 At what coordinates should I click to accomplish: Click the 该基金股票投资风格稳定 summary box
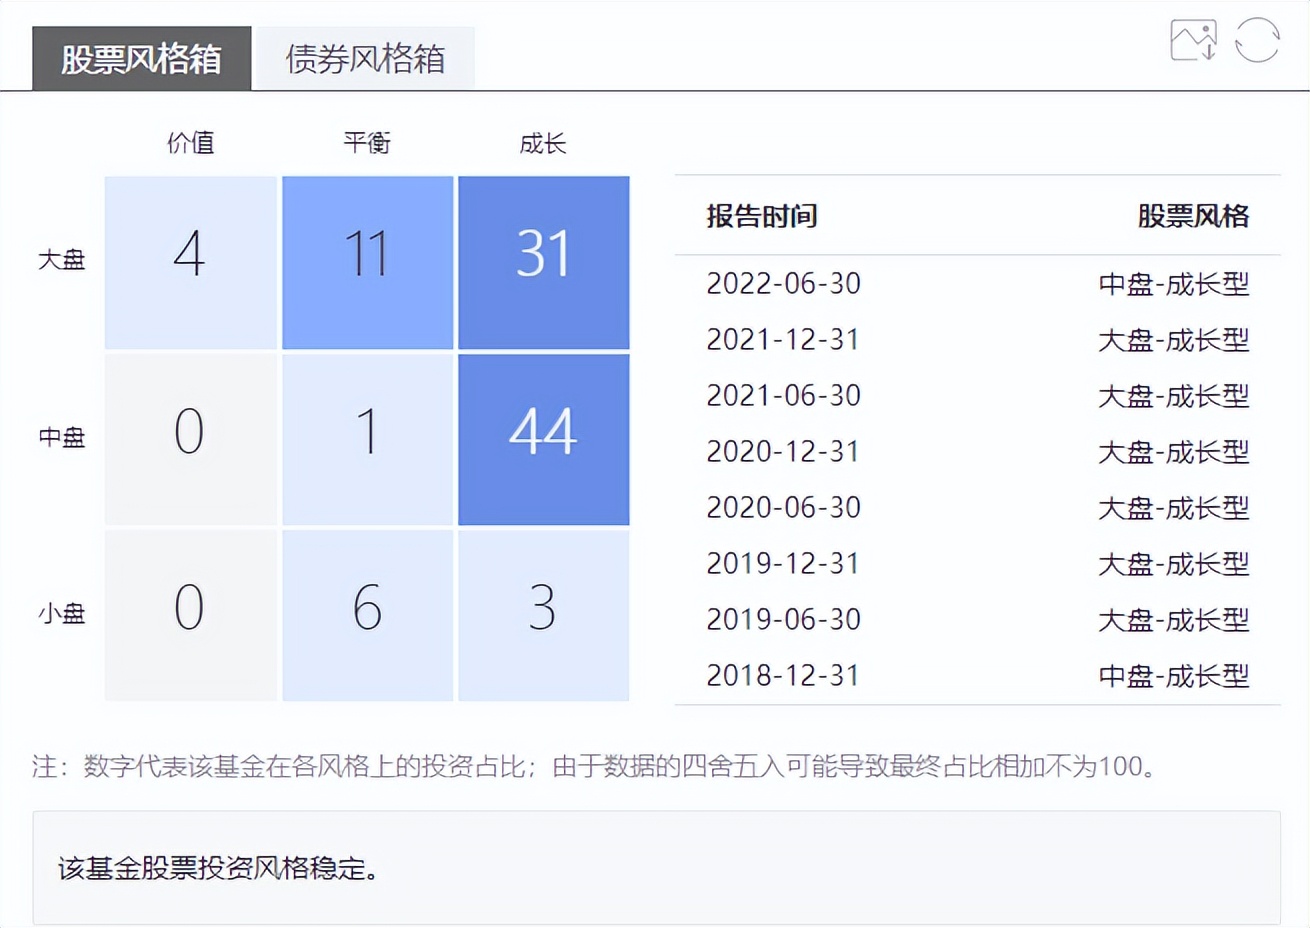coord(655,869)
